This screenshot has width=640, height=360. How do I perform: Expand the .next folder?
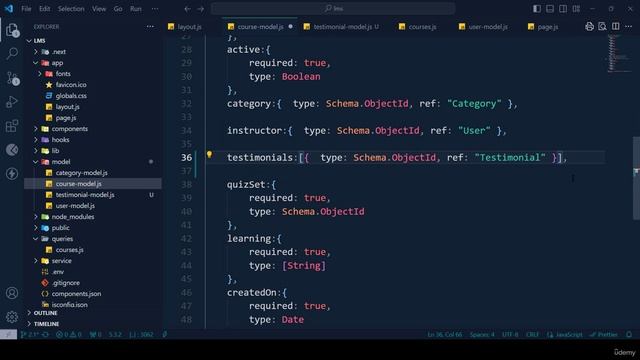(x=36, y=52)
